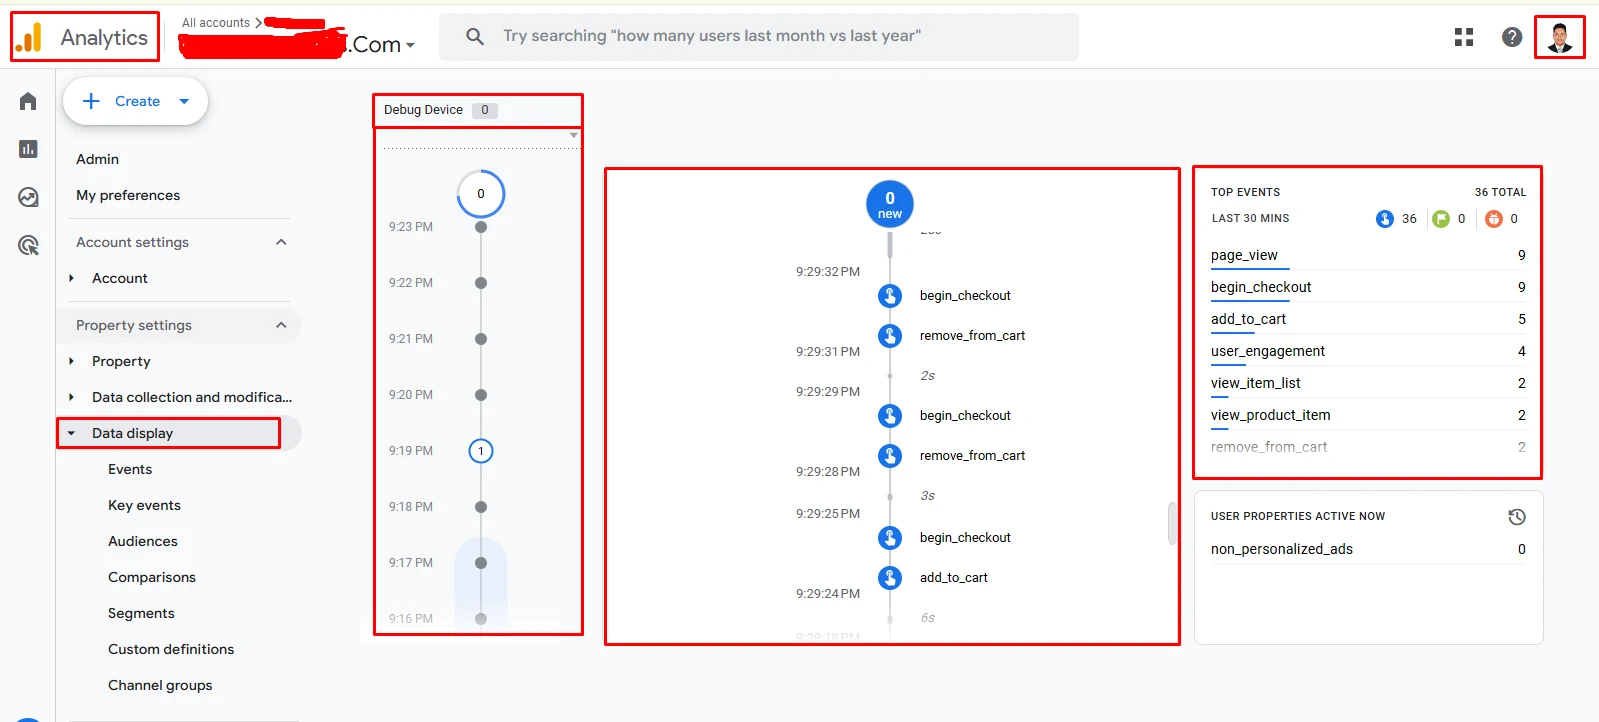Select the 9:21 PM minute marker
Screen dimensions: 1599x722
point(481,339)
